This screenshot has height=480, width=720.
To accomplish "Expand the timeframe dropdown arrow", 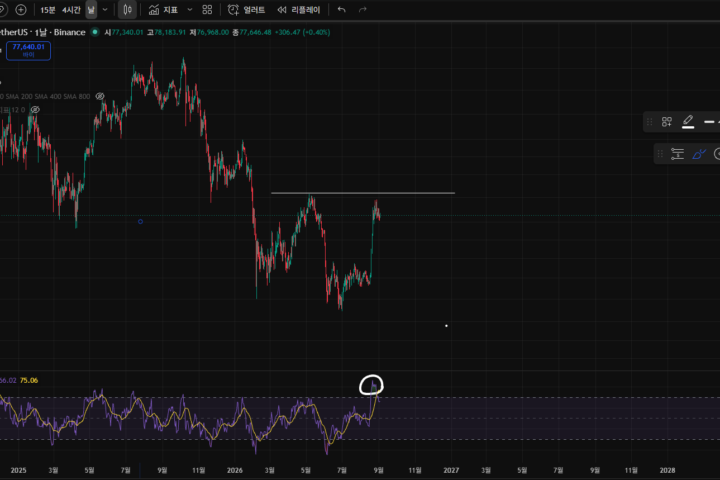I will click(x=105, y=10).
